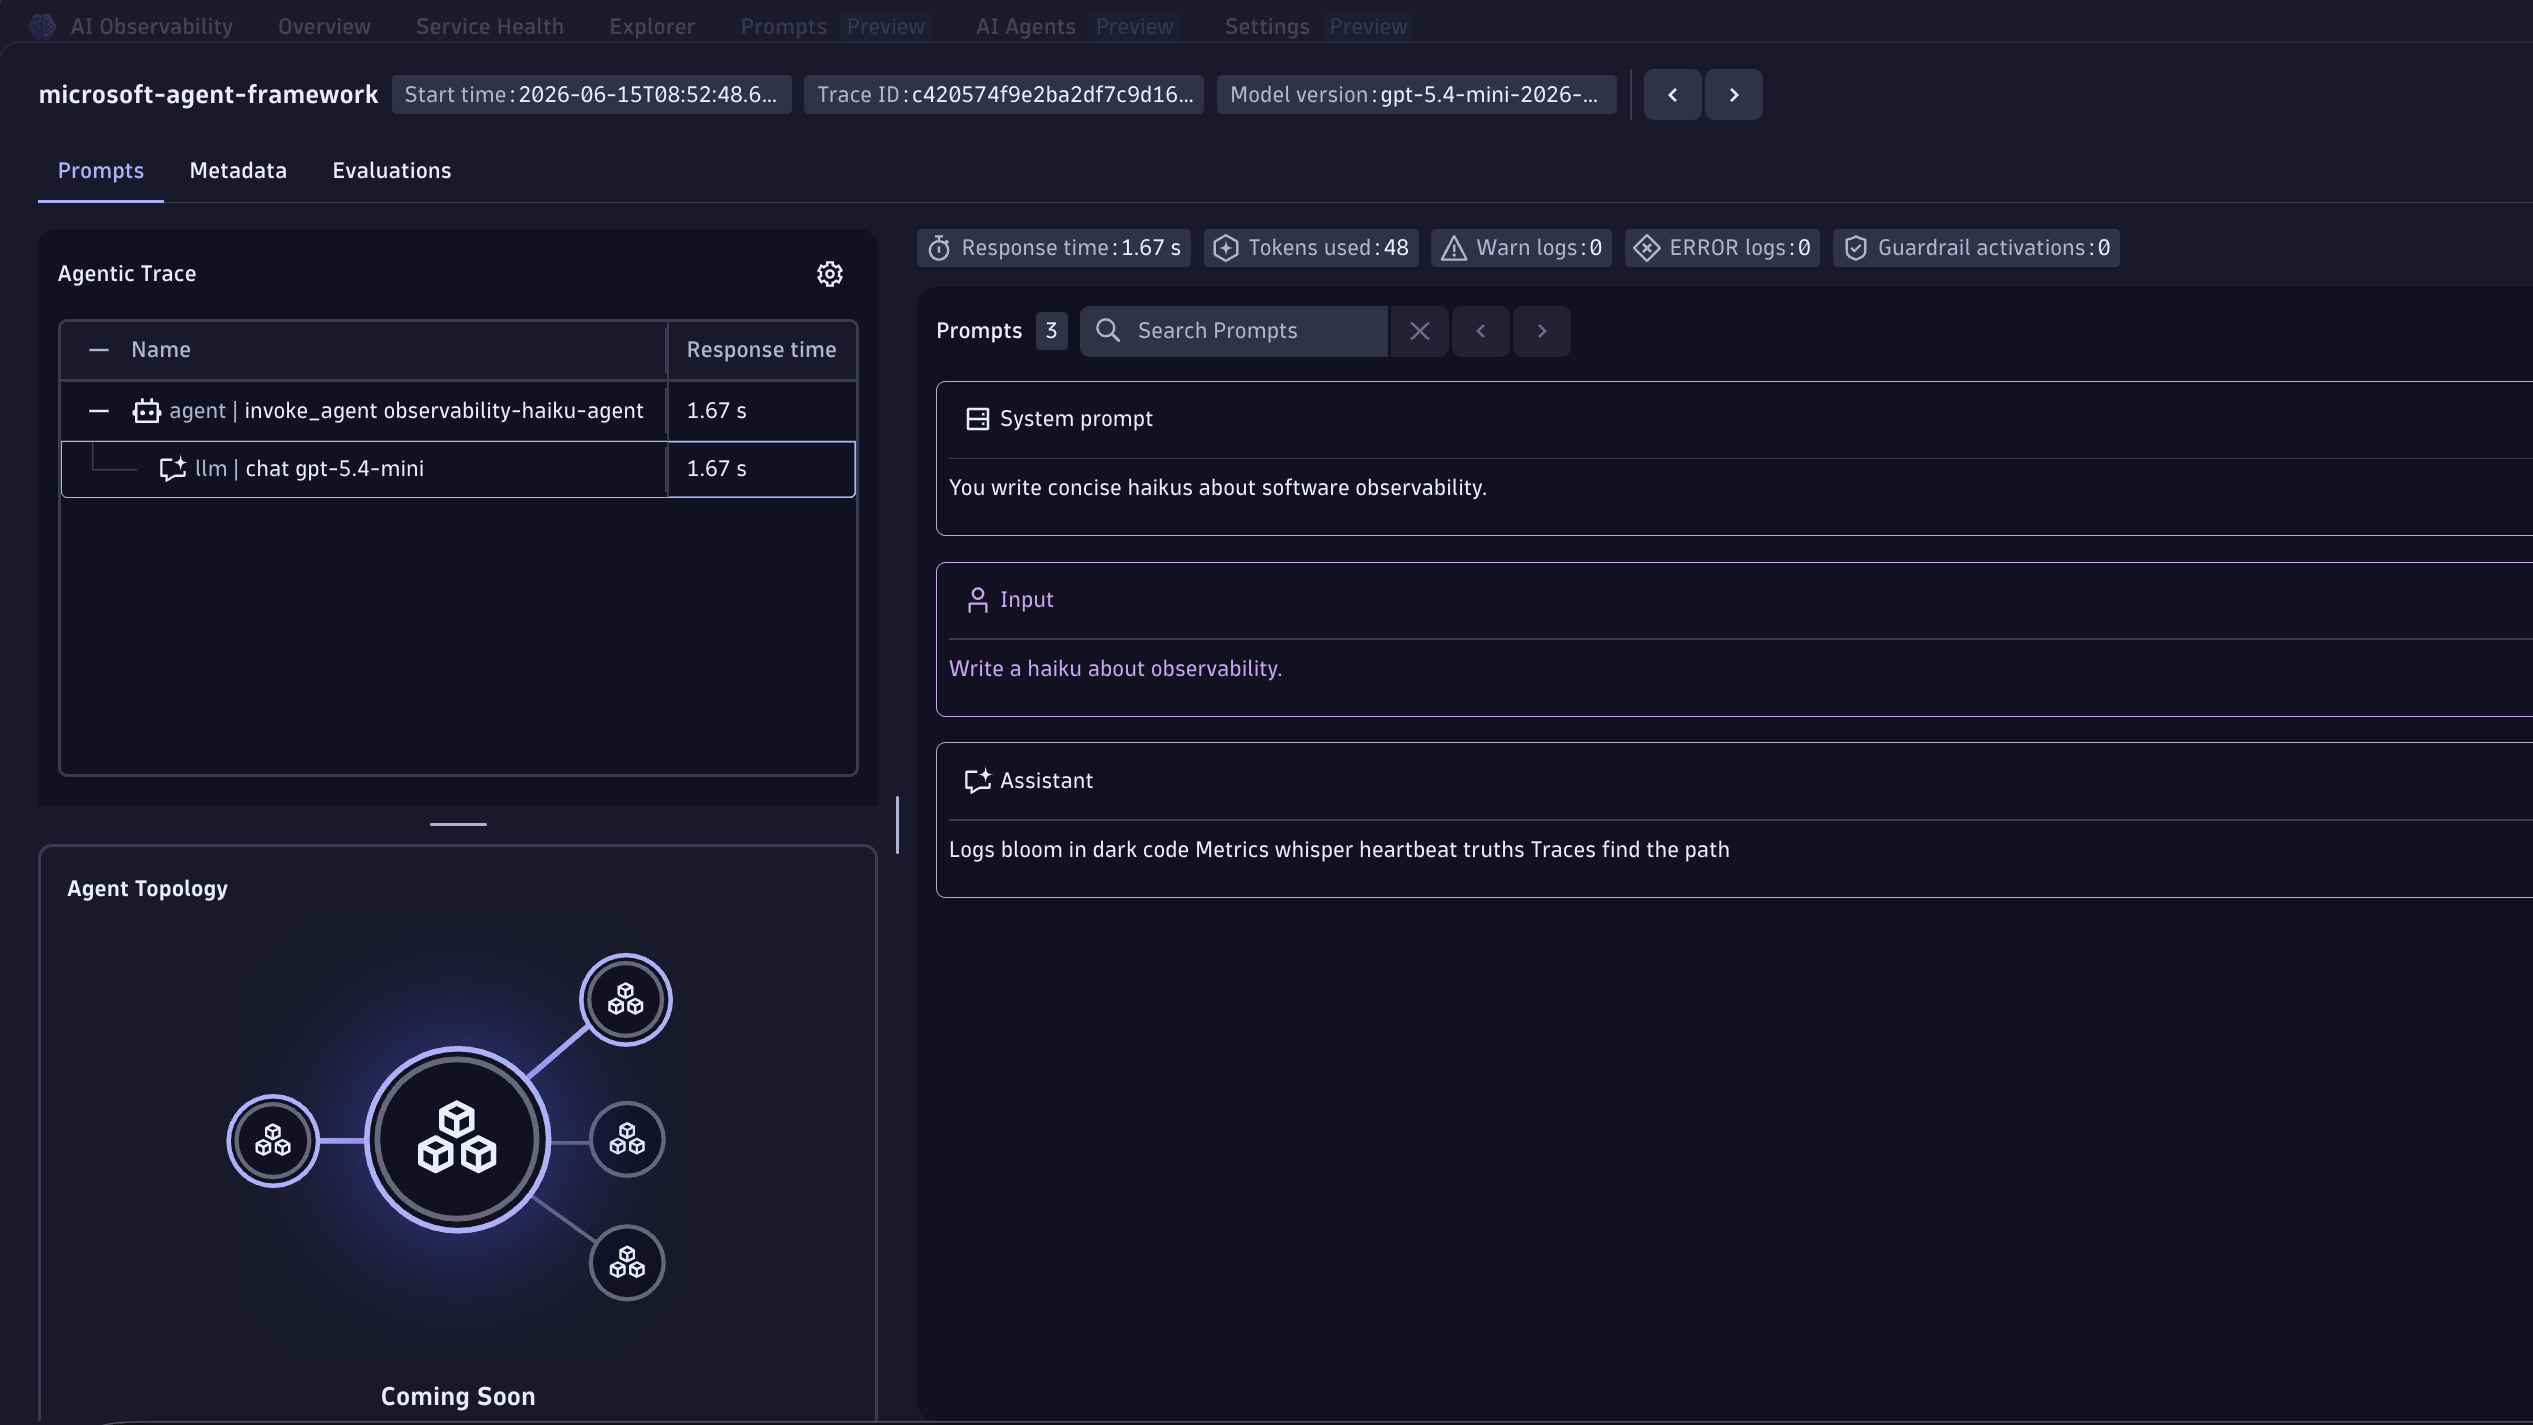
Task: Switch to the Prompts tab
Action: click(x=101, y=171)
